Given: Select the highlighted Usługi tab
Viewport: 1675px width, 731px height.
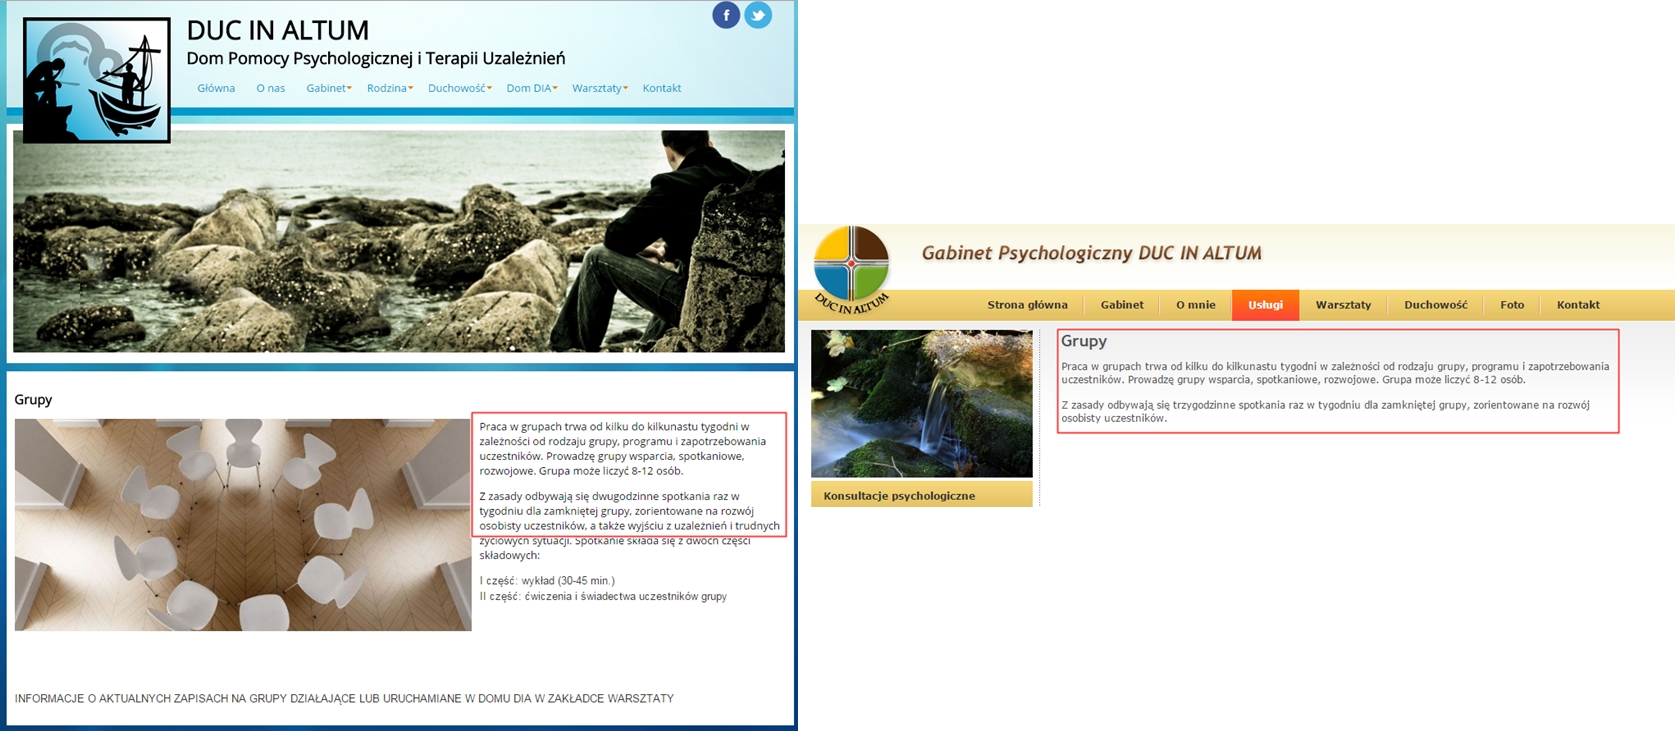Looking at the screenshot, I should (1265, 305).
